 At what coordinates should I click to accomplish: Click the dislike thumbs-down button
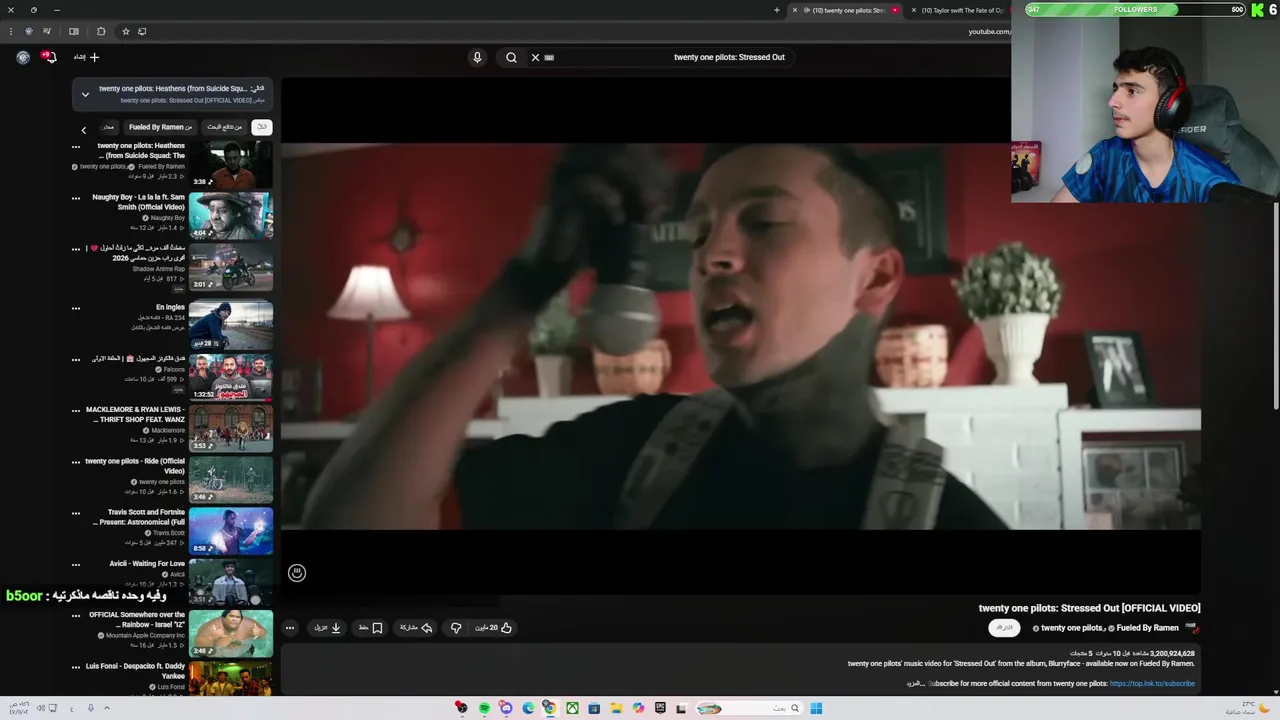(x=456, y=628)
